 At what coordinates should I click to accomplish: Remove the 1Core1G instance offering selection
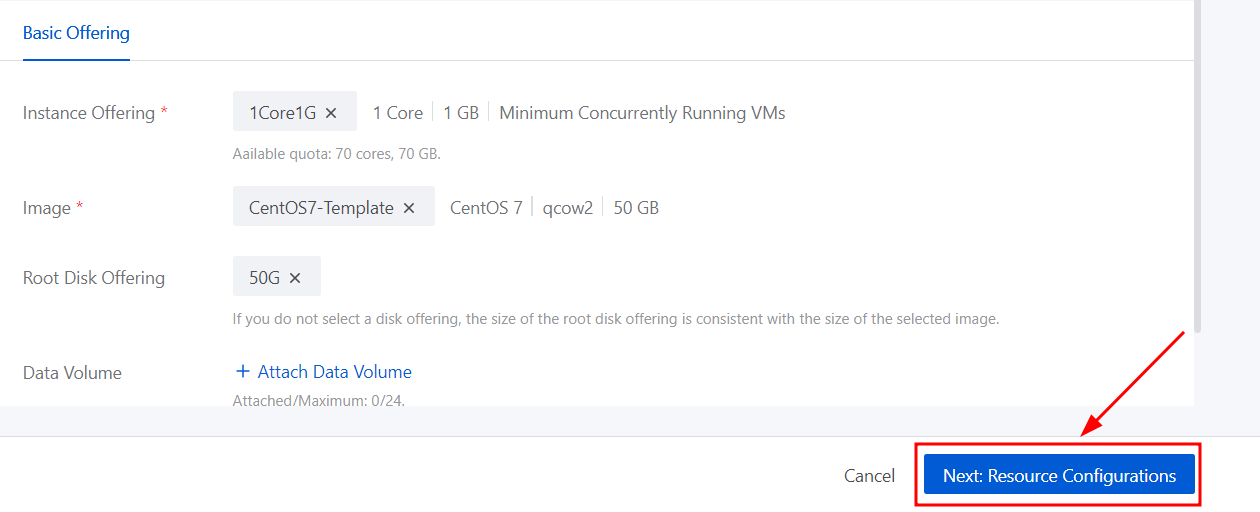coord(332,113)
